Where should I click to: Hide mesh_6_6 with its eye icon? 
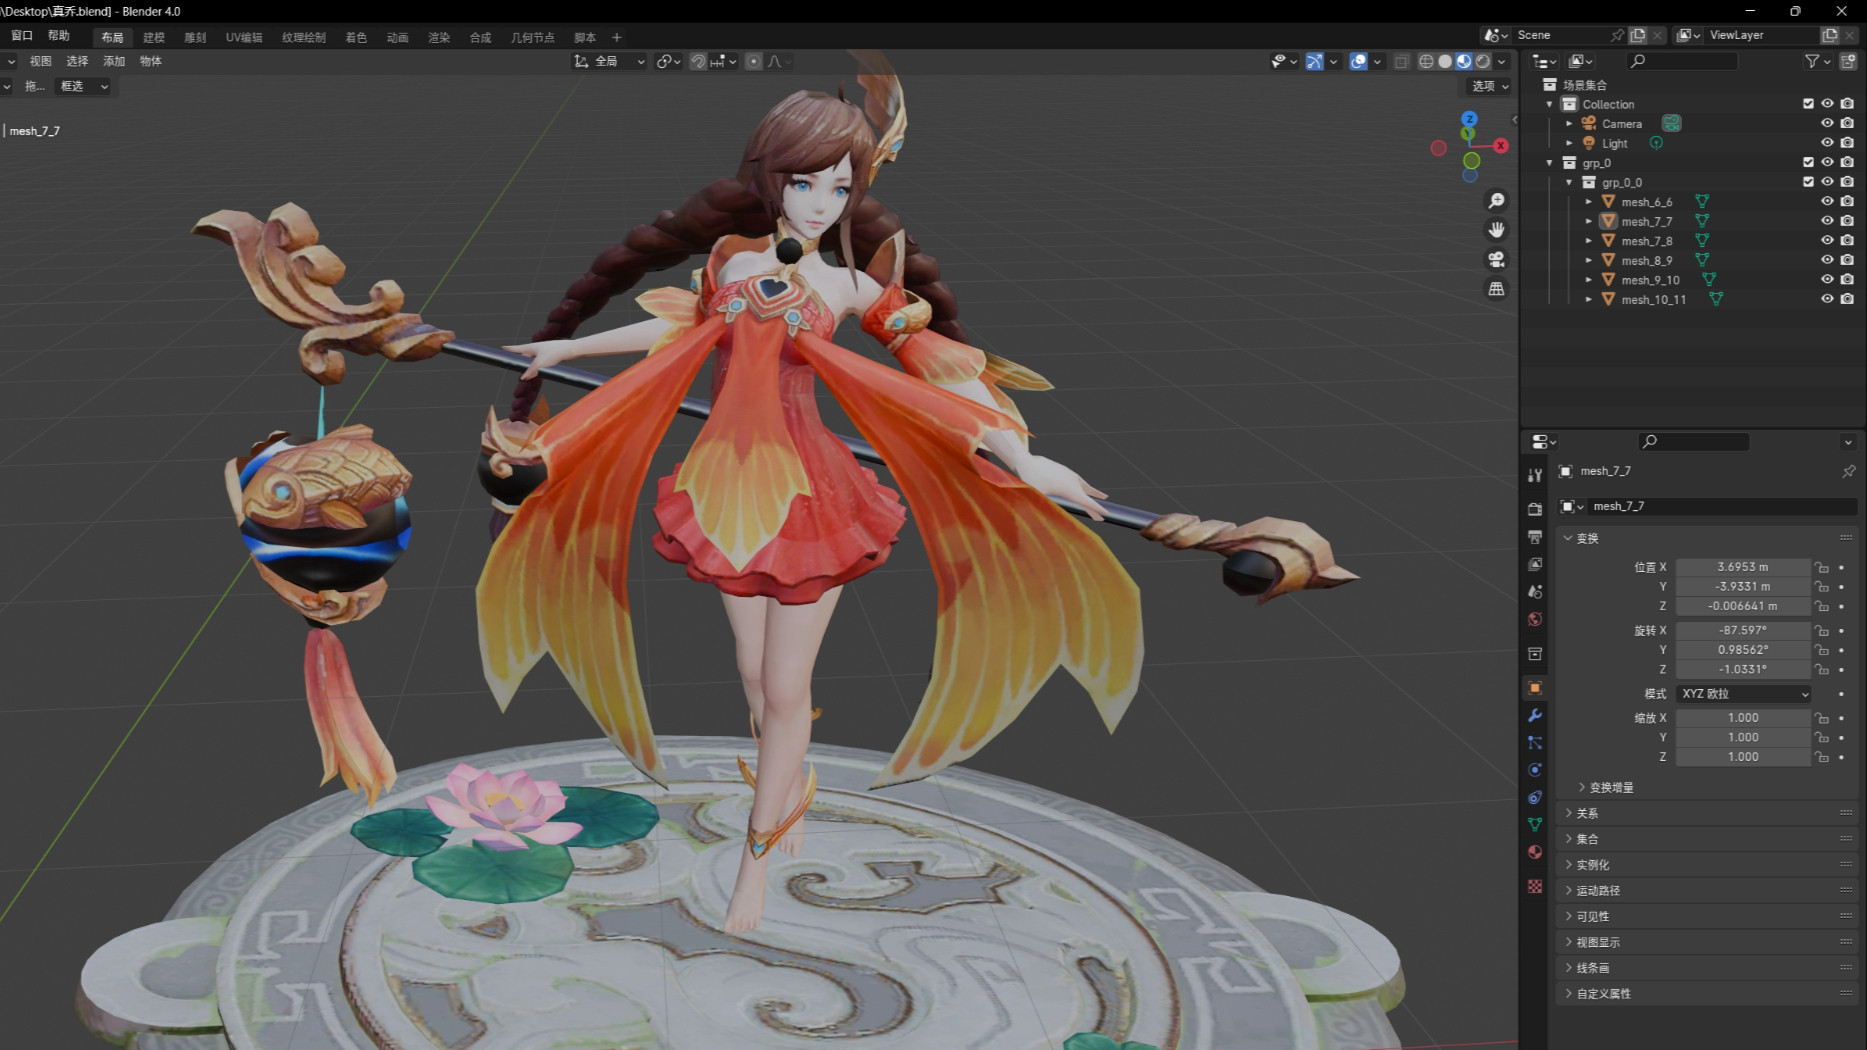[1827, 202]
